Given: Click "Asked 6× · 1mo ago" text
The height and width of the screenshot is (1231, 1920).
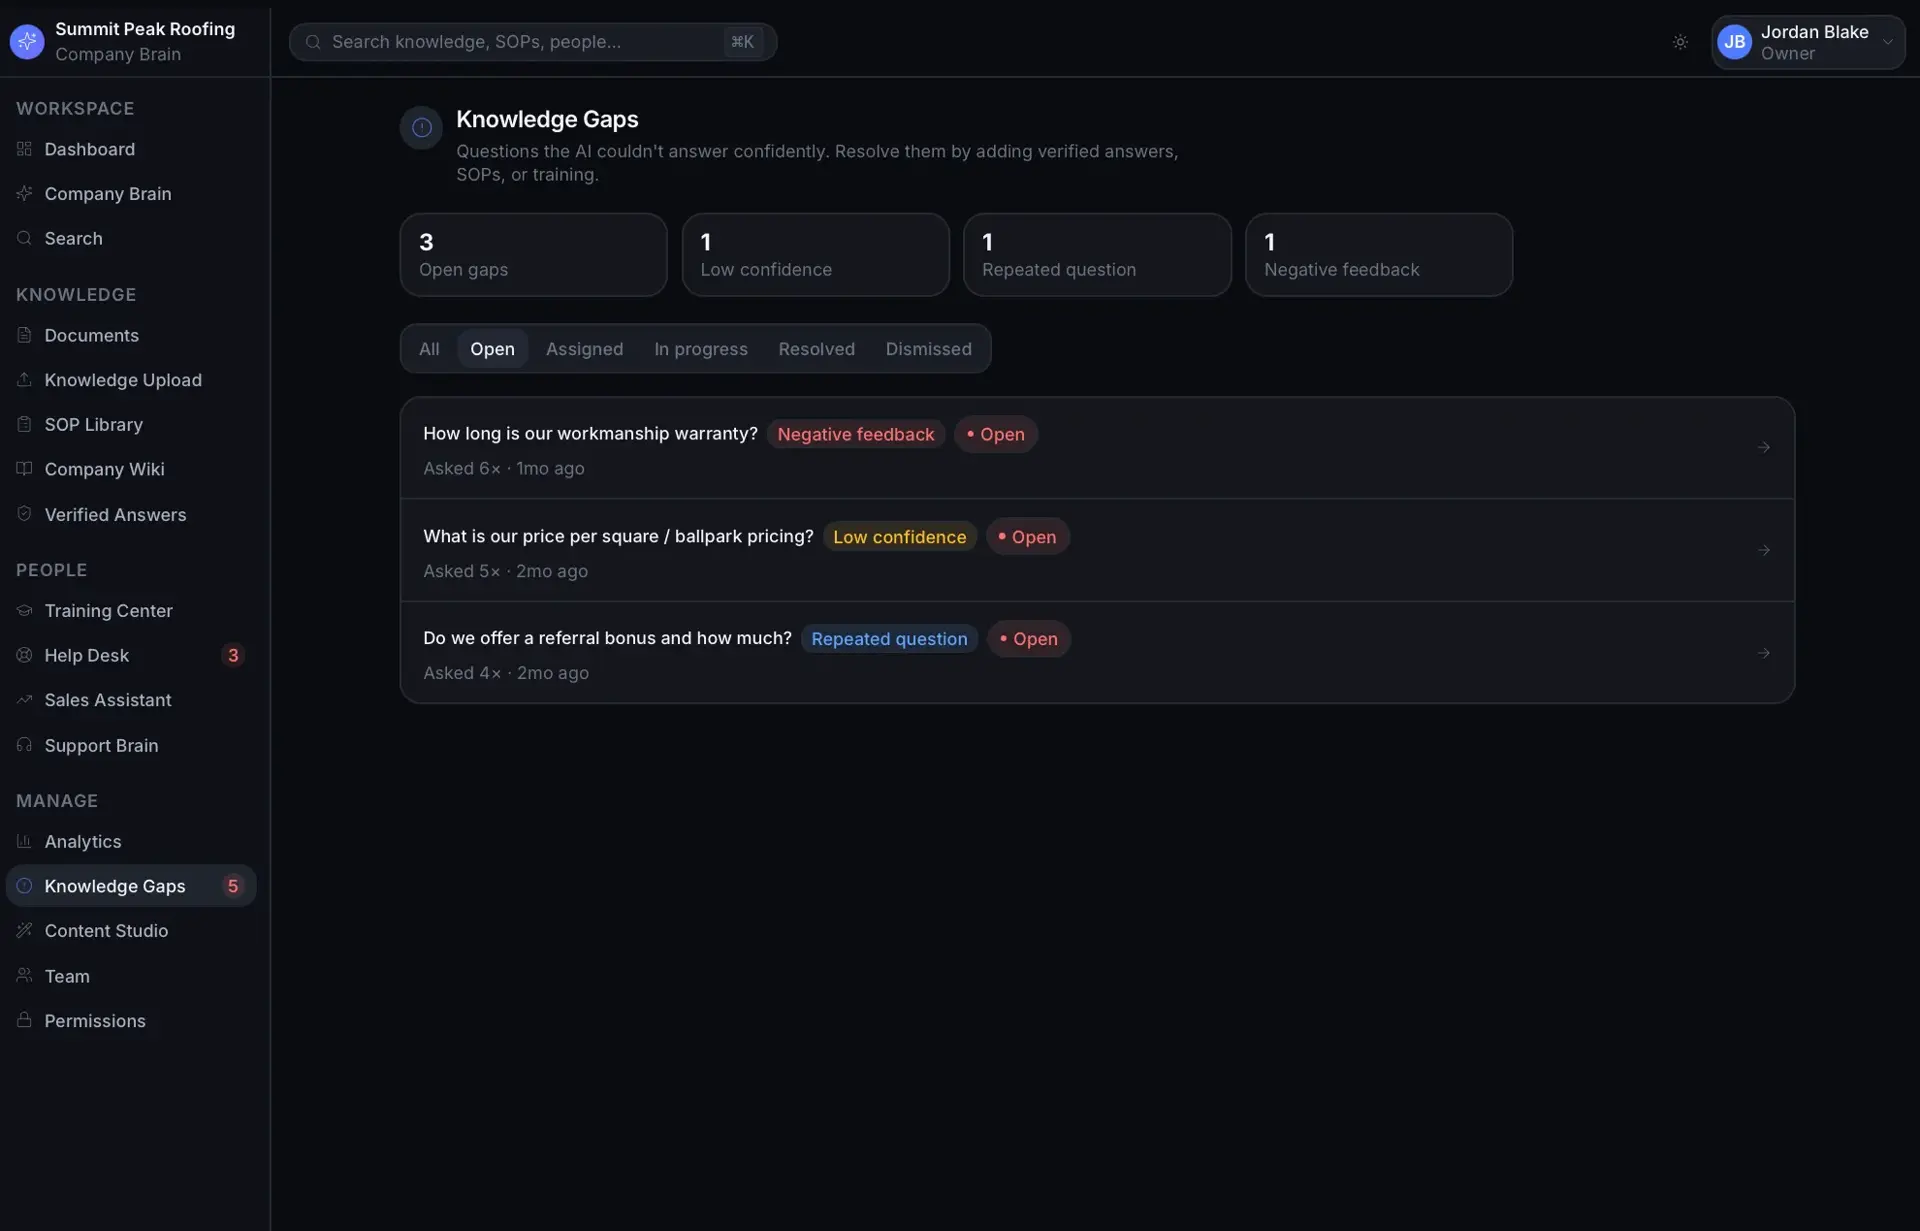Looking at the screenshot, I should point(503,468).
